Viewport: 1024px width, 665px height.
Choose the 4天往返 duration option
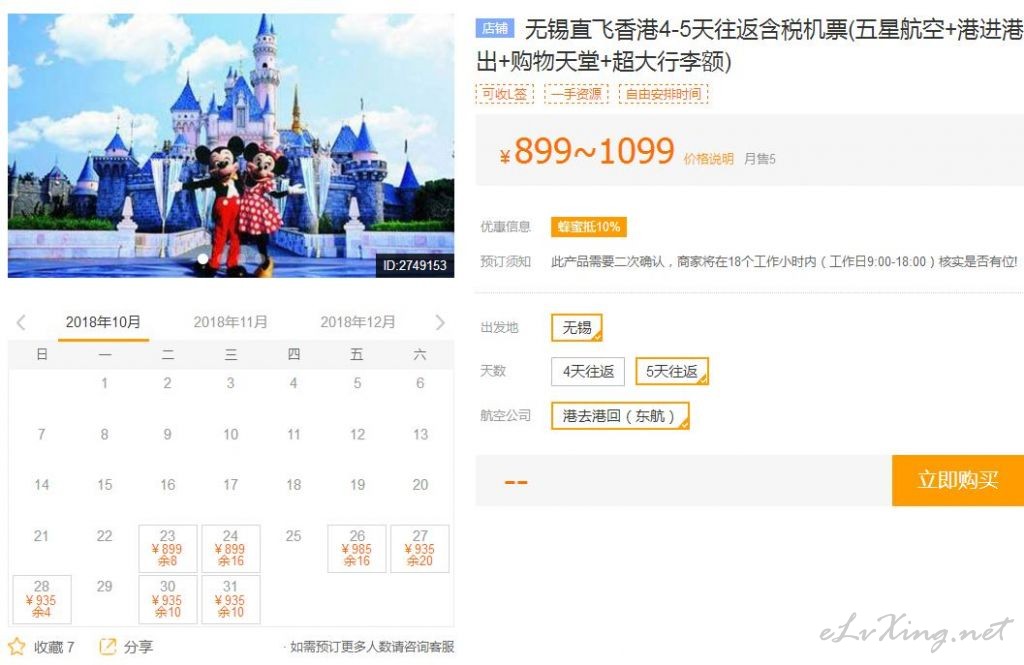click(588, 372)
